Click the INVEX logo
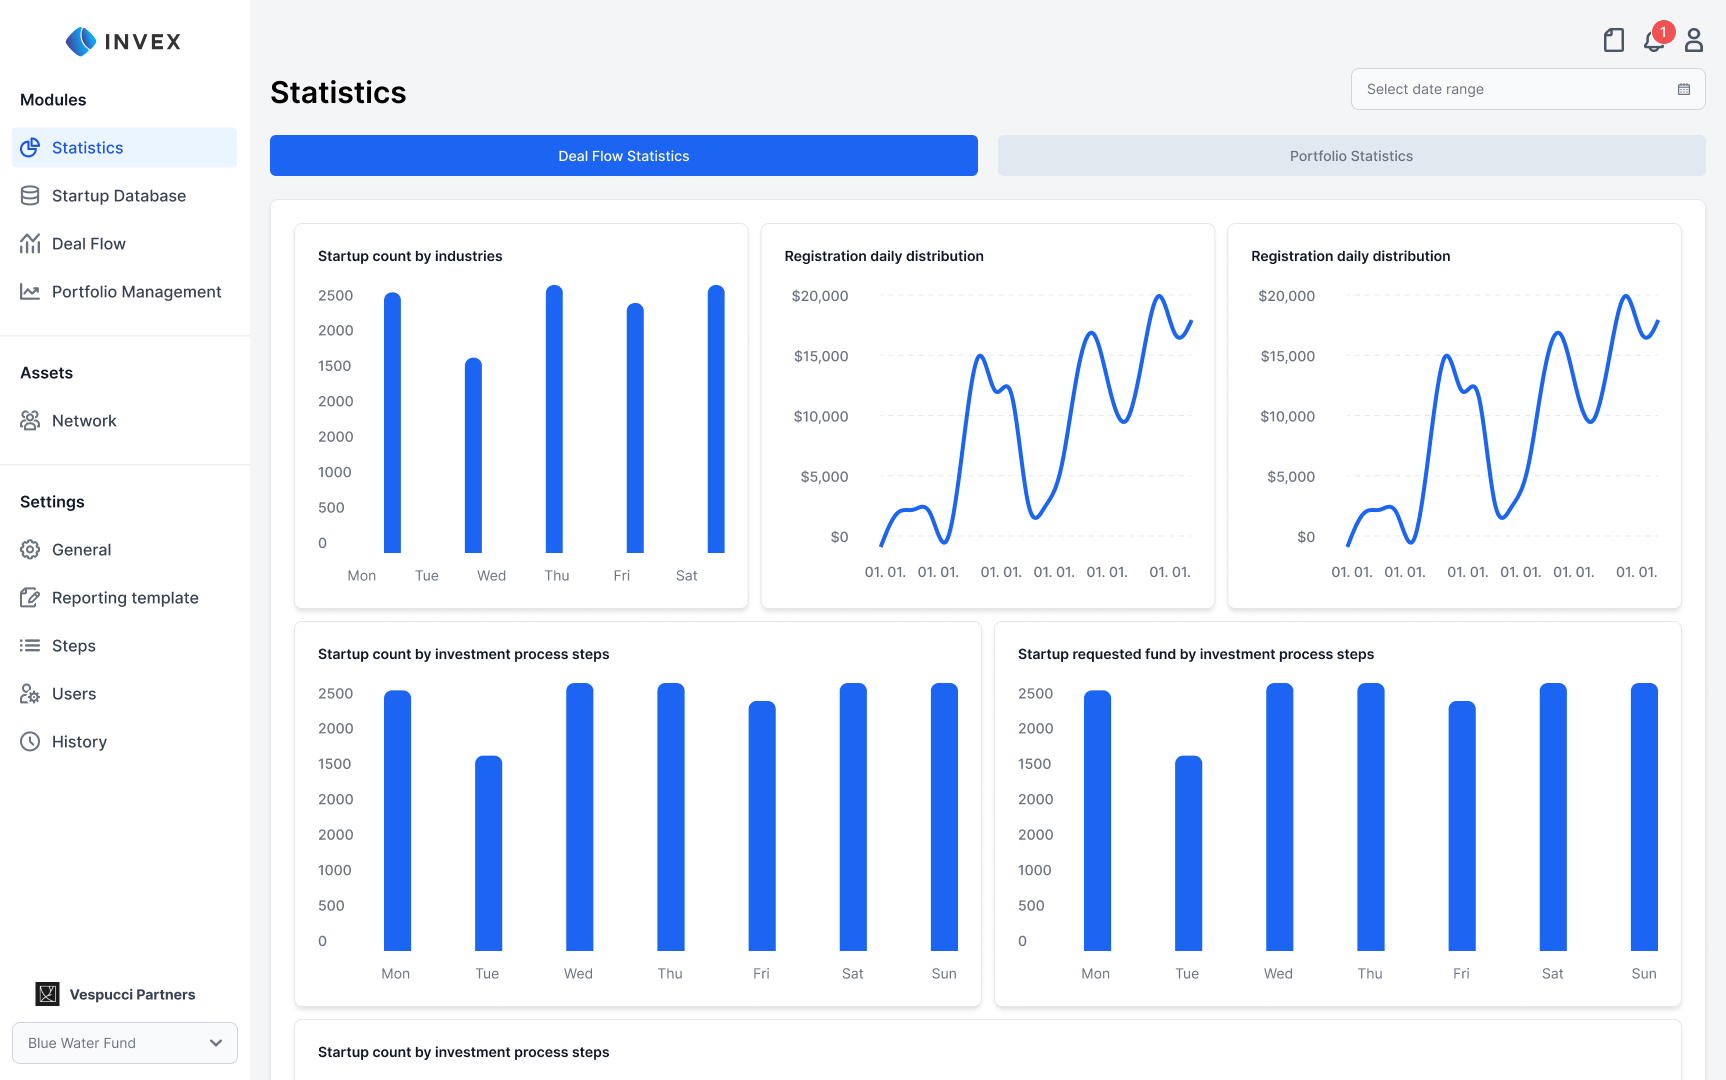 pos(124,41)
